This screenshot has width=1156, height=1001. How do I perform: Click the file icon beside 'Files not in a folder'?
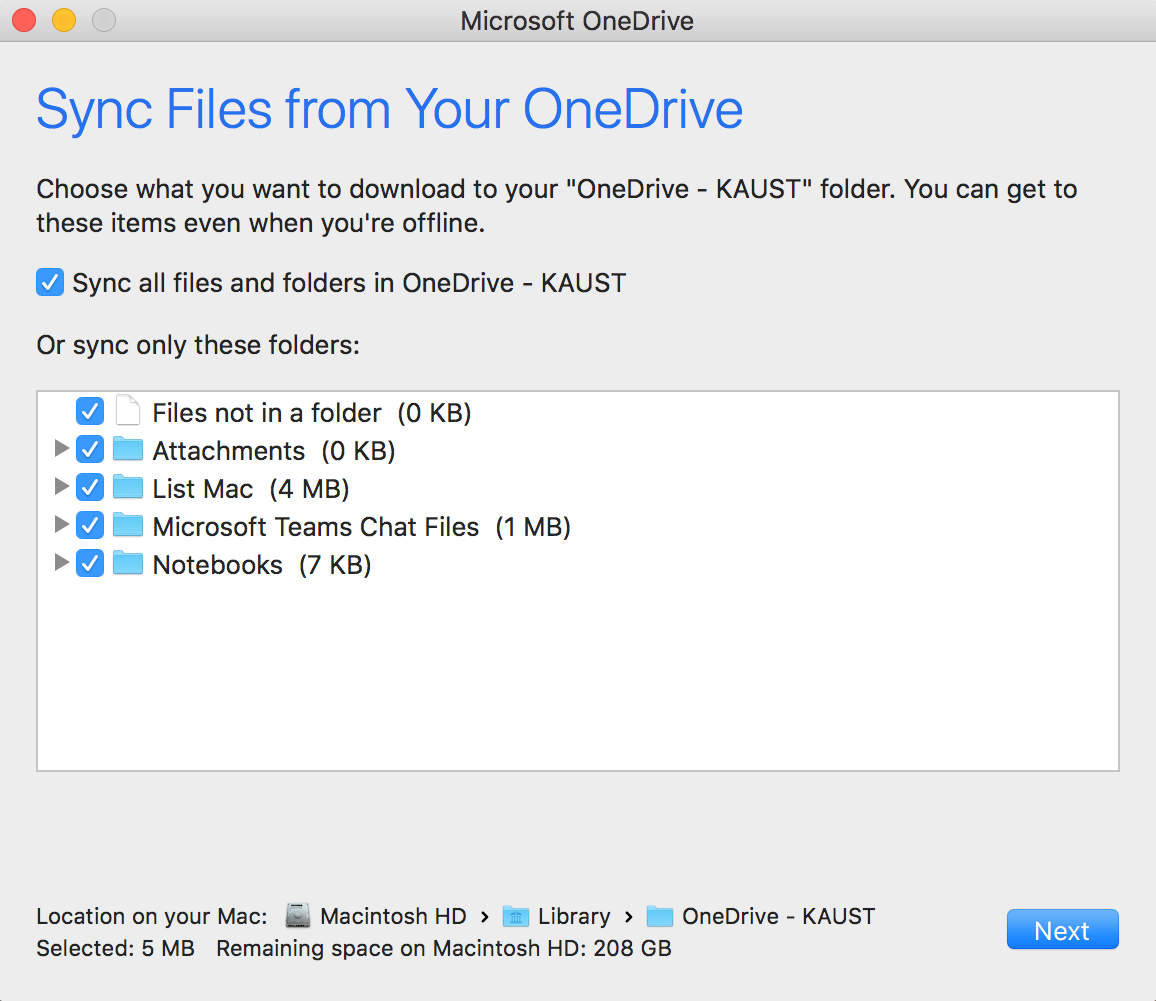tap(127, 410)
